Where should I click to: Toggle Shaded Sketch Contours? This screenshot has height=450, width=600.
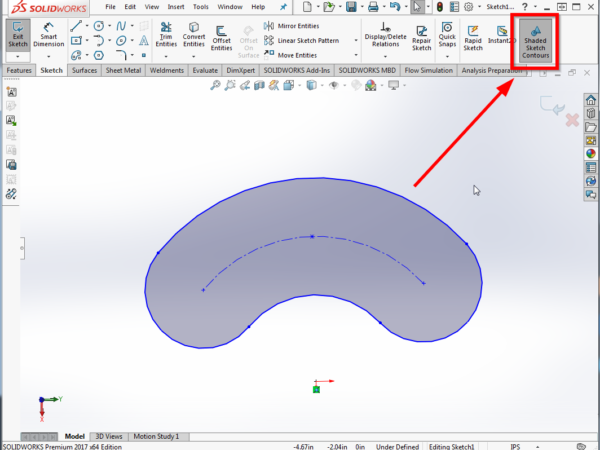(535, 40)
